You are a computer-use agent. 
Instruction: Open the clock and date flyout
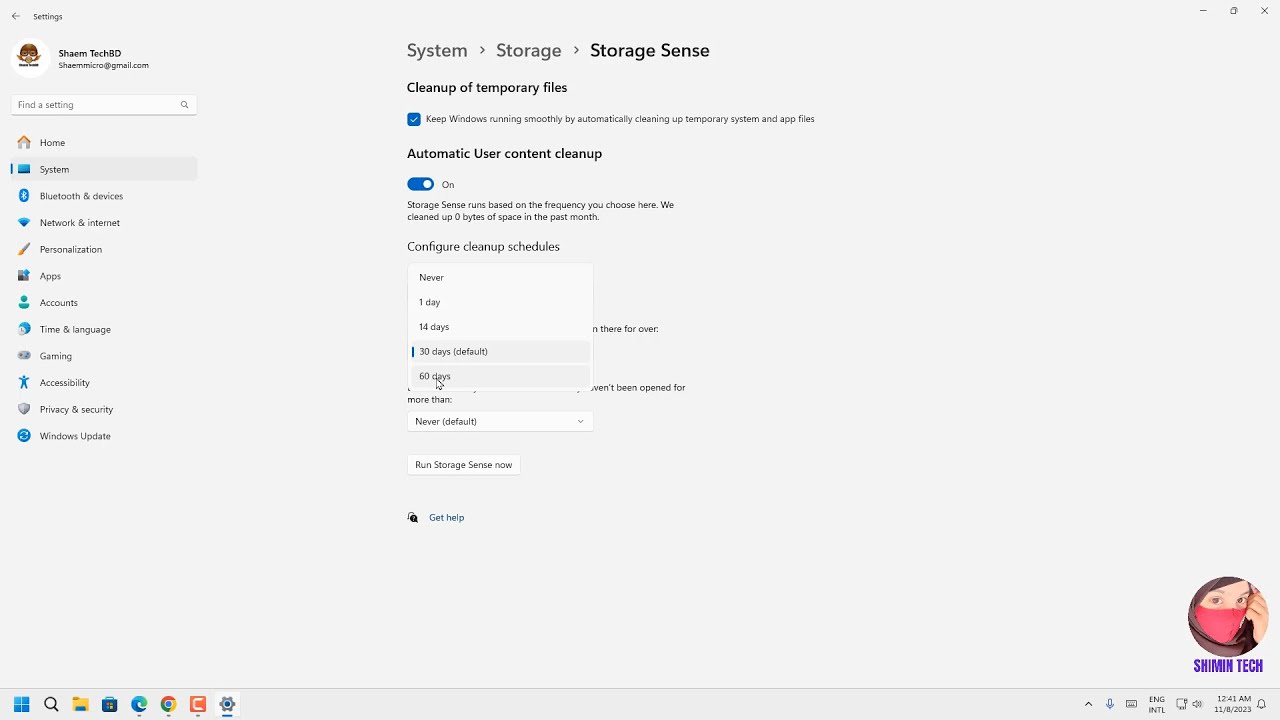pos(1232,704)
